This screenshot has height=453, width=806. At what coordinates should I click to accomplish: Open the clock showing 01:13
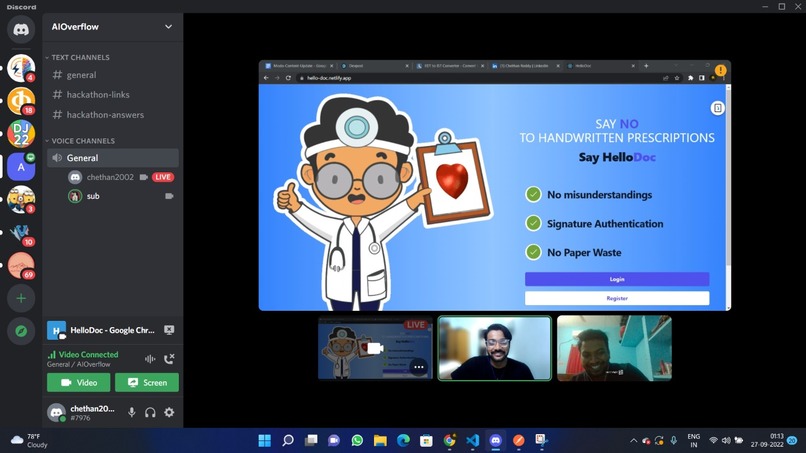767,441
